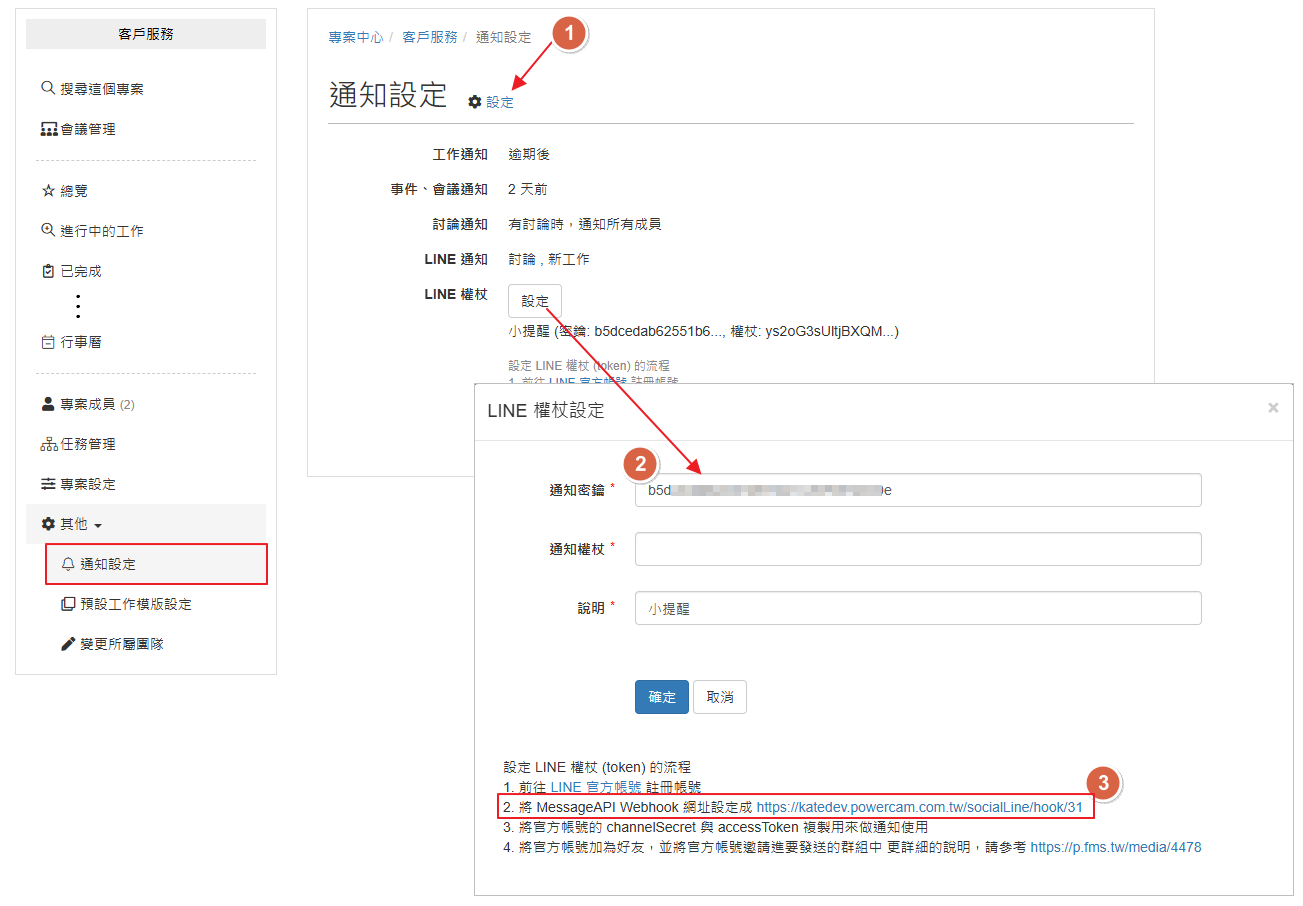Screen dimensions: 1303x906
Task: Click the 客戶服務 sidebar header
Action: 146,34
